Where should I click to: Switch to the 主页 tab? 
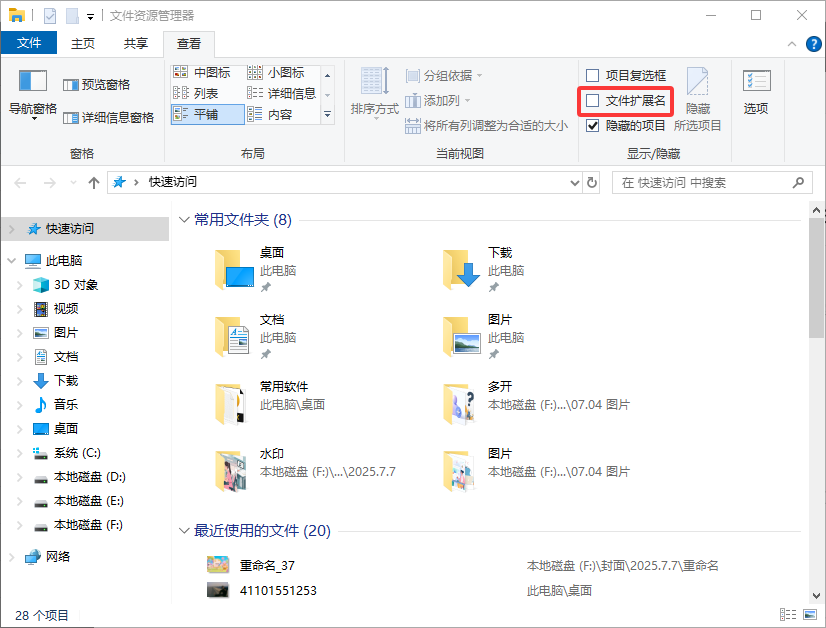tap(83, 44)
